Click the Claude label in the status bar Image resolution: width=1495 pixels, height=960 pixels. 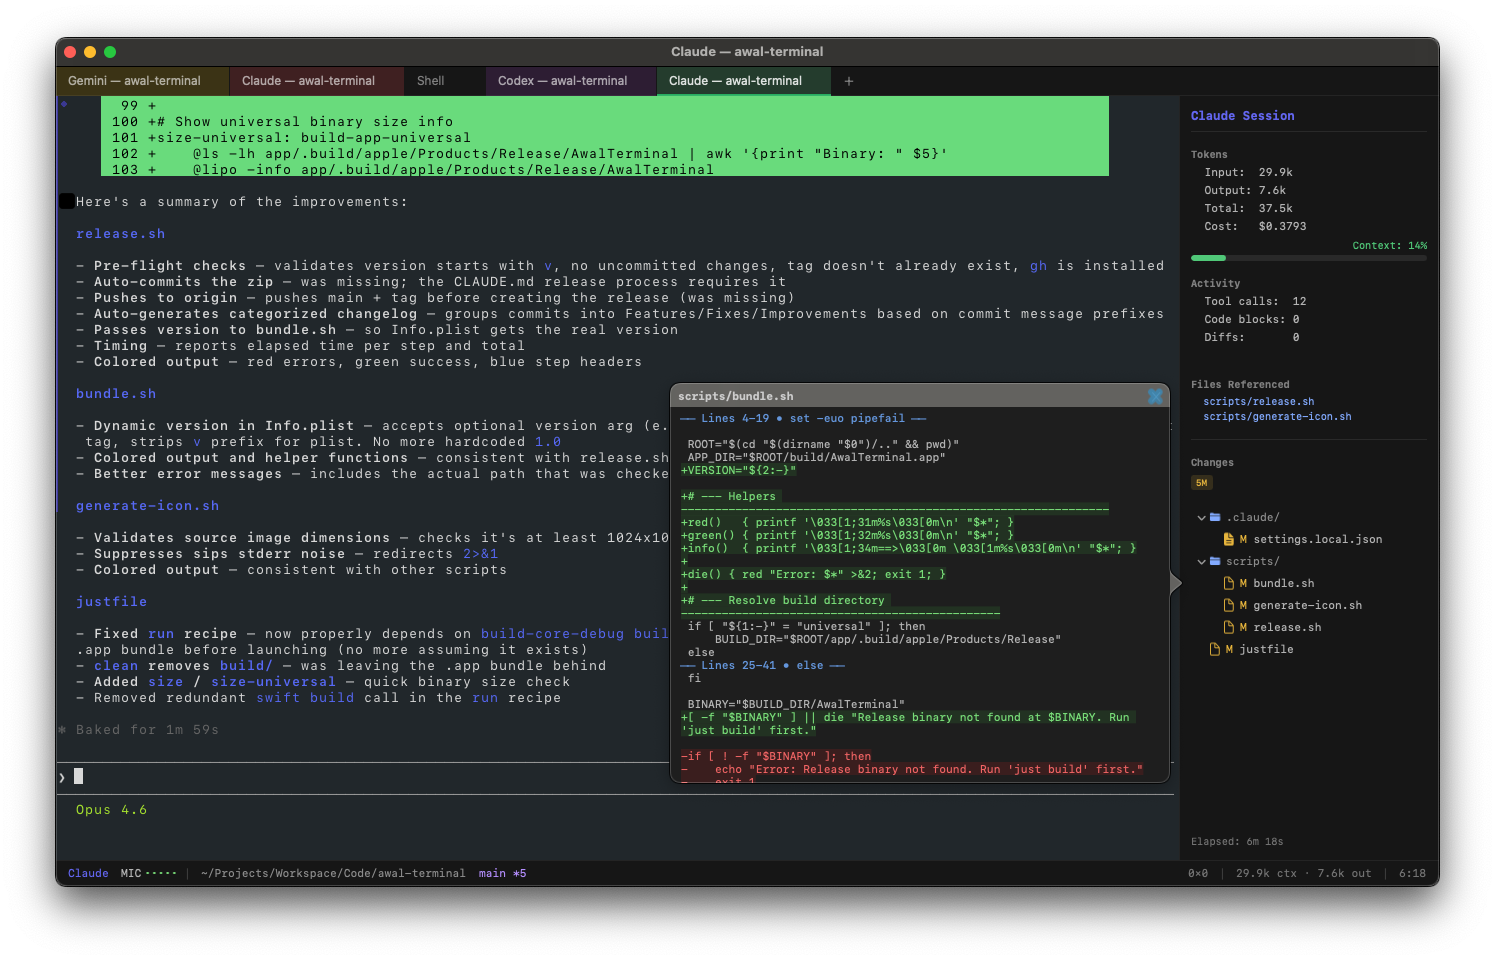(x=88, y=873)
